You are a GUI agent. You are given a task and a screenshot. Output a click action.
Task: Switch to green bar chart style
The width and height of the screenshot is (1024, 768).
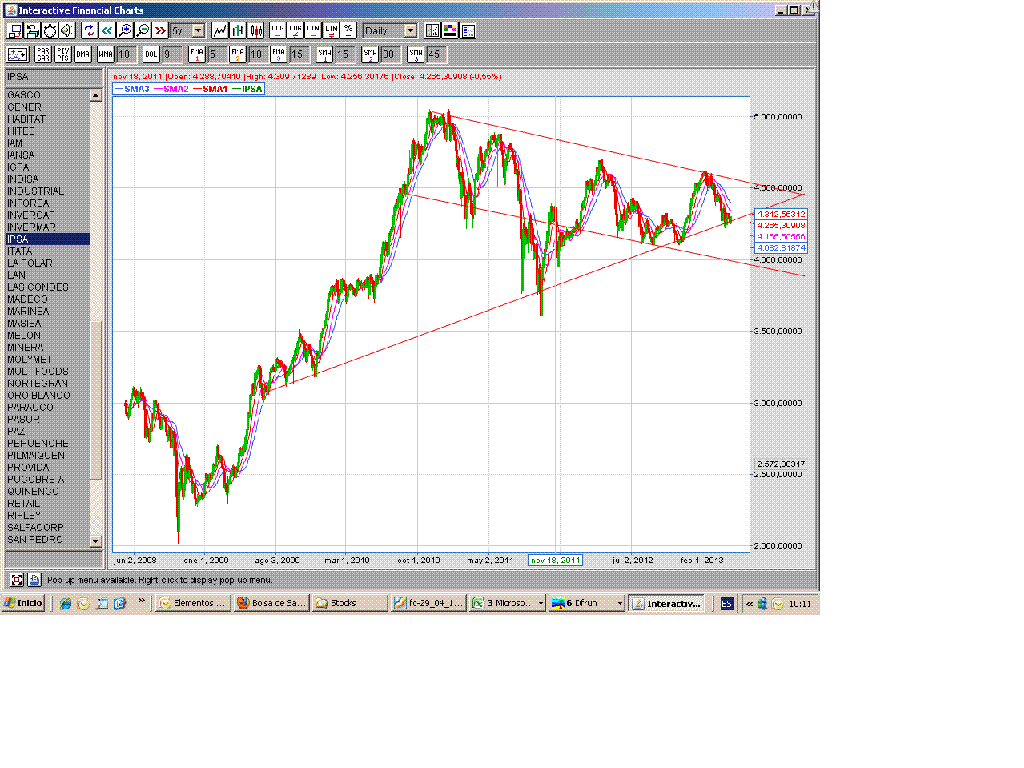point(238,31)
